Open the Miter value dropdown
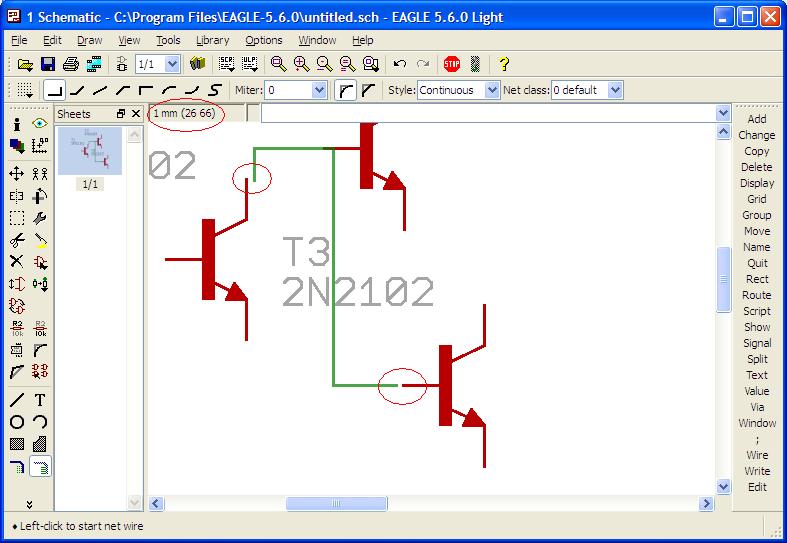787x543 pixels. pyautogui.click(x=319, y=90)
